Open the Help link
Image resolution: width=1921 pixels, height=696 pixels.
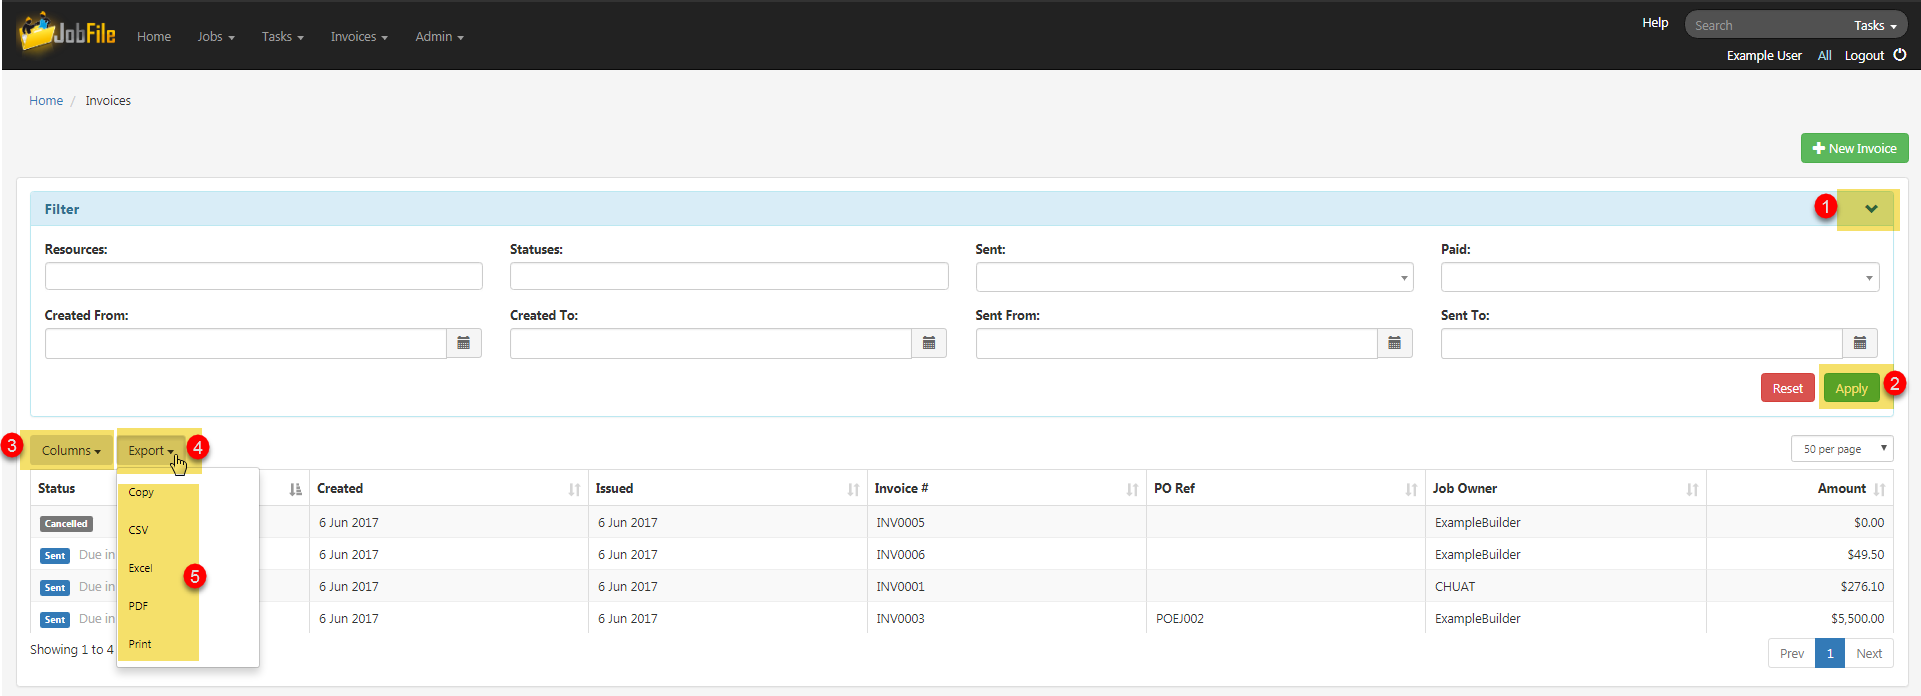(1655, 22)
